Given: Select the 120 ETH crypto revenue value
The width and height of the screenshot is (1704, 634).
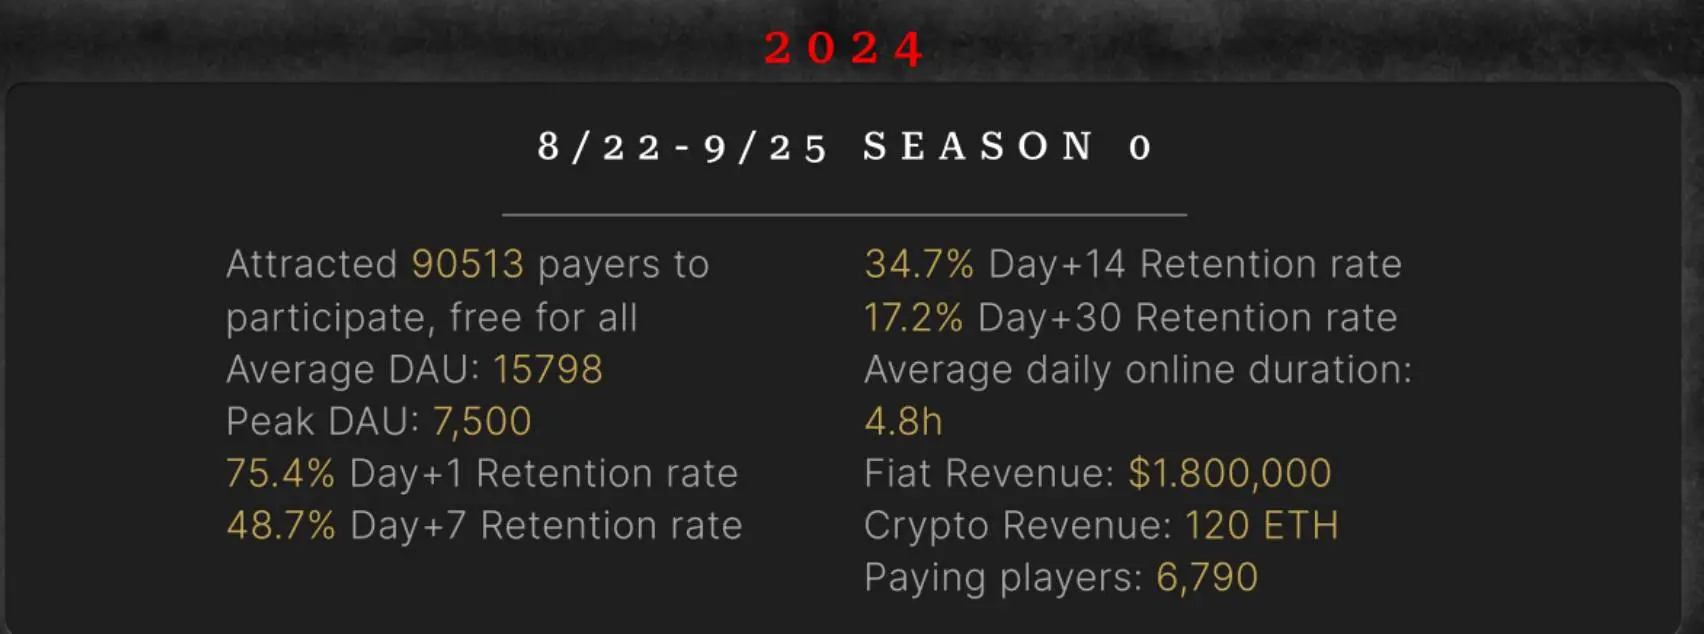Looking at the screenshot, I should pos(1261,526).
